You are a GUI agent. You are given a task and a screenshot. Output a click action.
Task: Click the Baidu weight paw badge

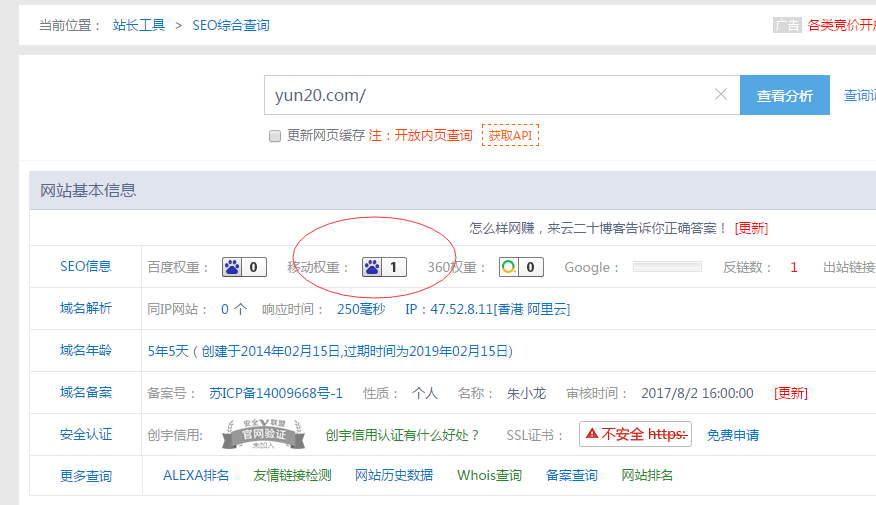pos(244,267)
